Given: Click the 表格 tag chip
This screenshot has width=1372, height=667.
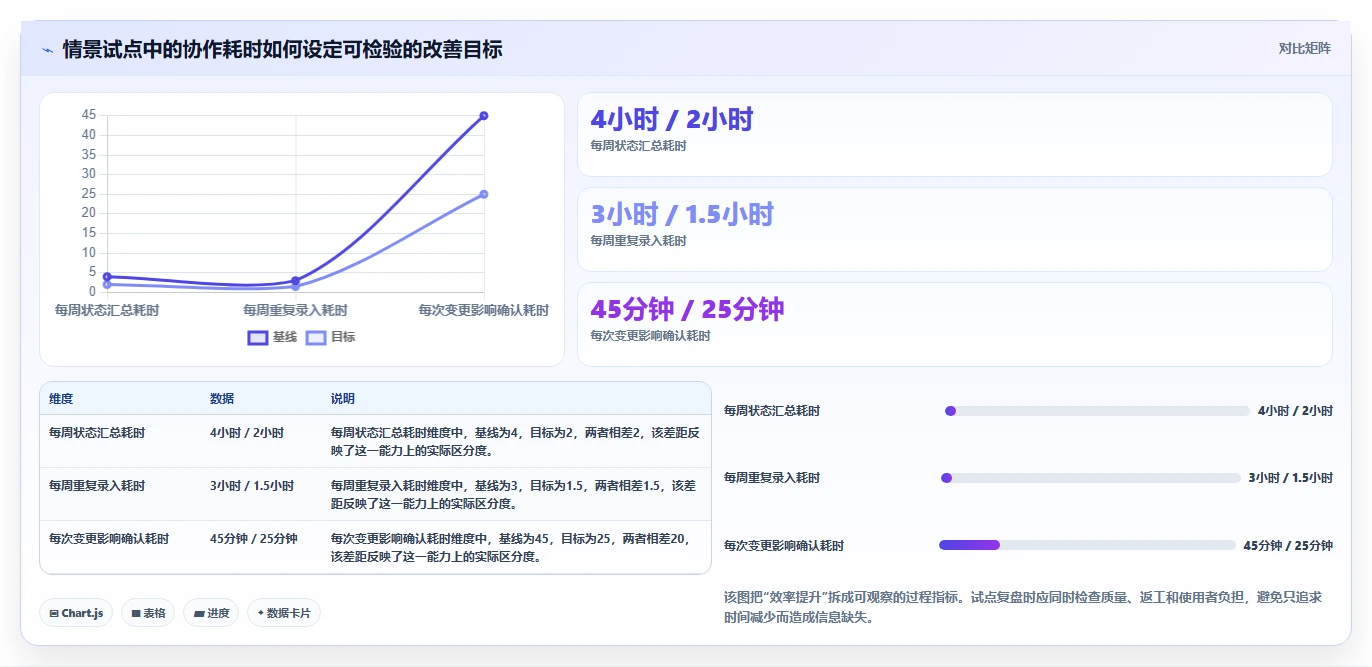Looking at the screenshot, I should (x=148, y=613).
